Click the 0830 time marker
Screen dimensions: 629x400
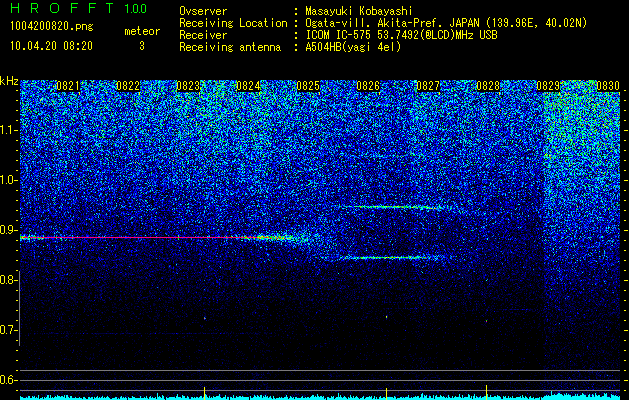pos(608,86)
